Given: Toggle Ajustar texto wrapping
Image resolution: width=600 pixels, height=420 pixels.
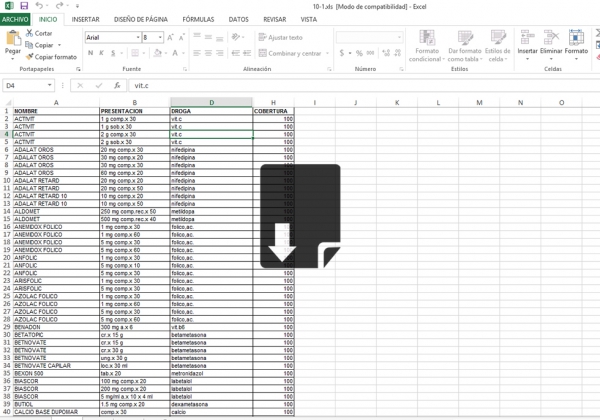Looking at the screenshot, I should 281,37.
